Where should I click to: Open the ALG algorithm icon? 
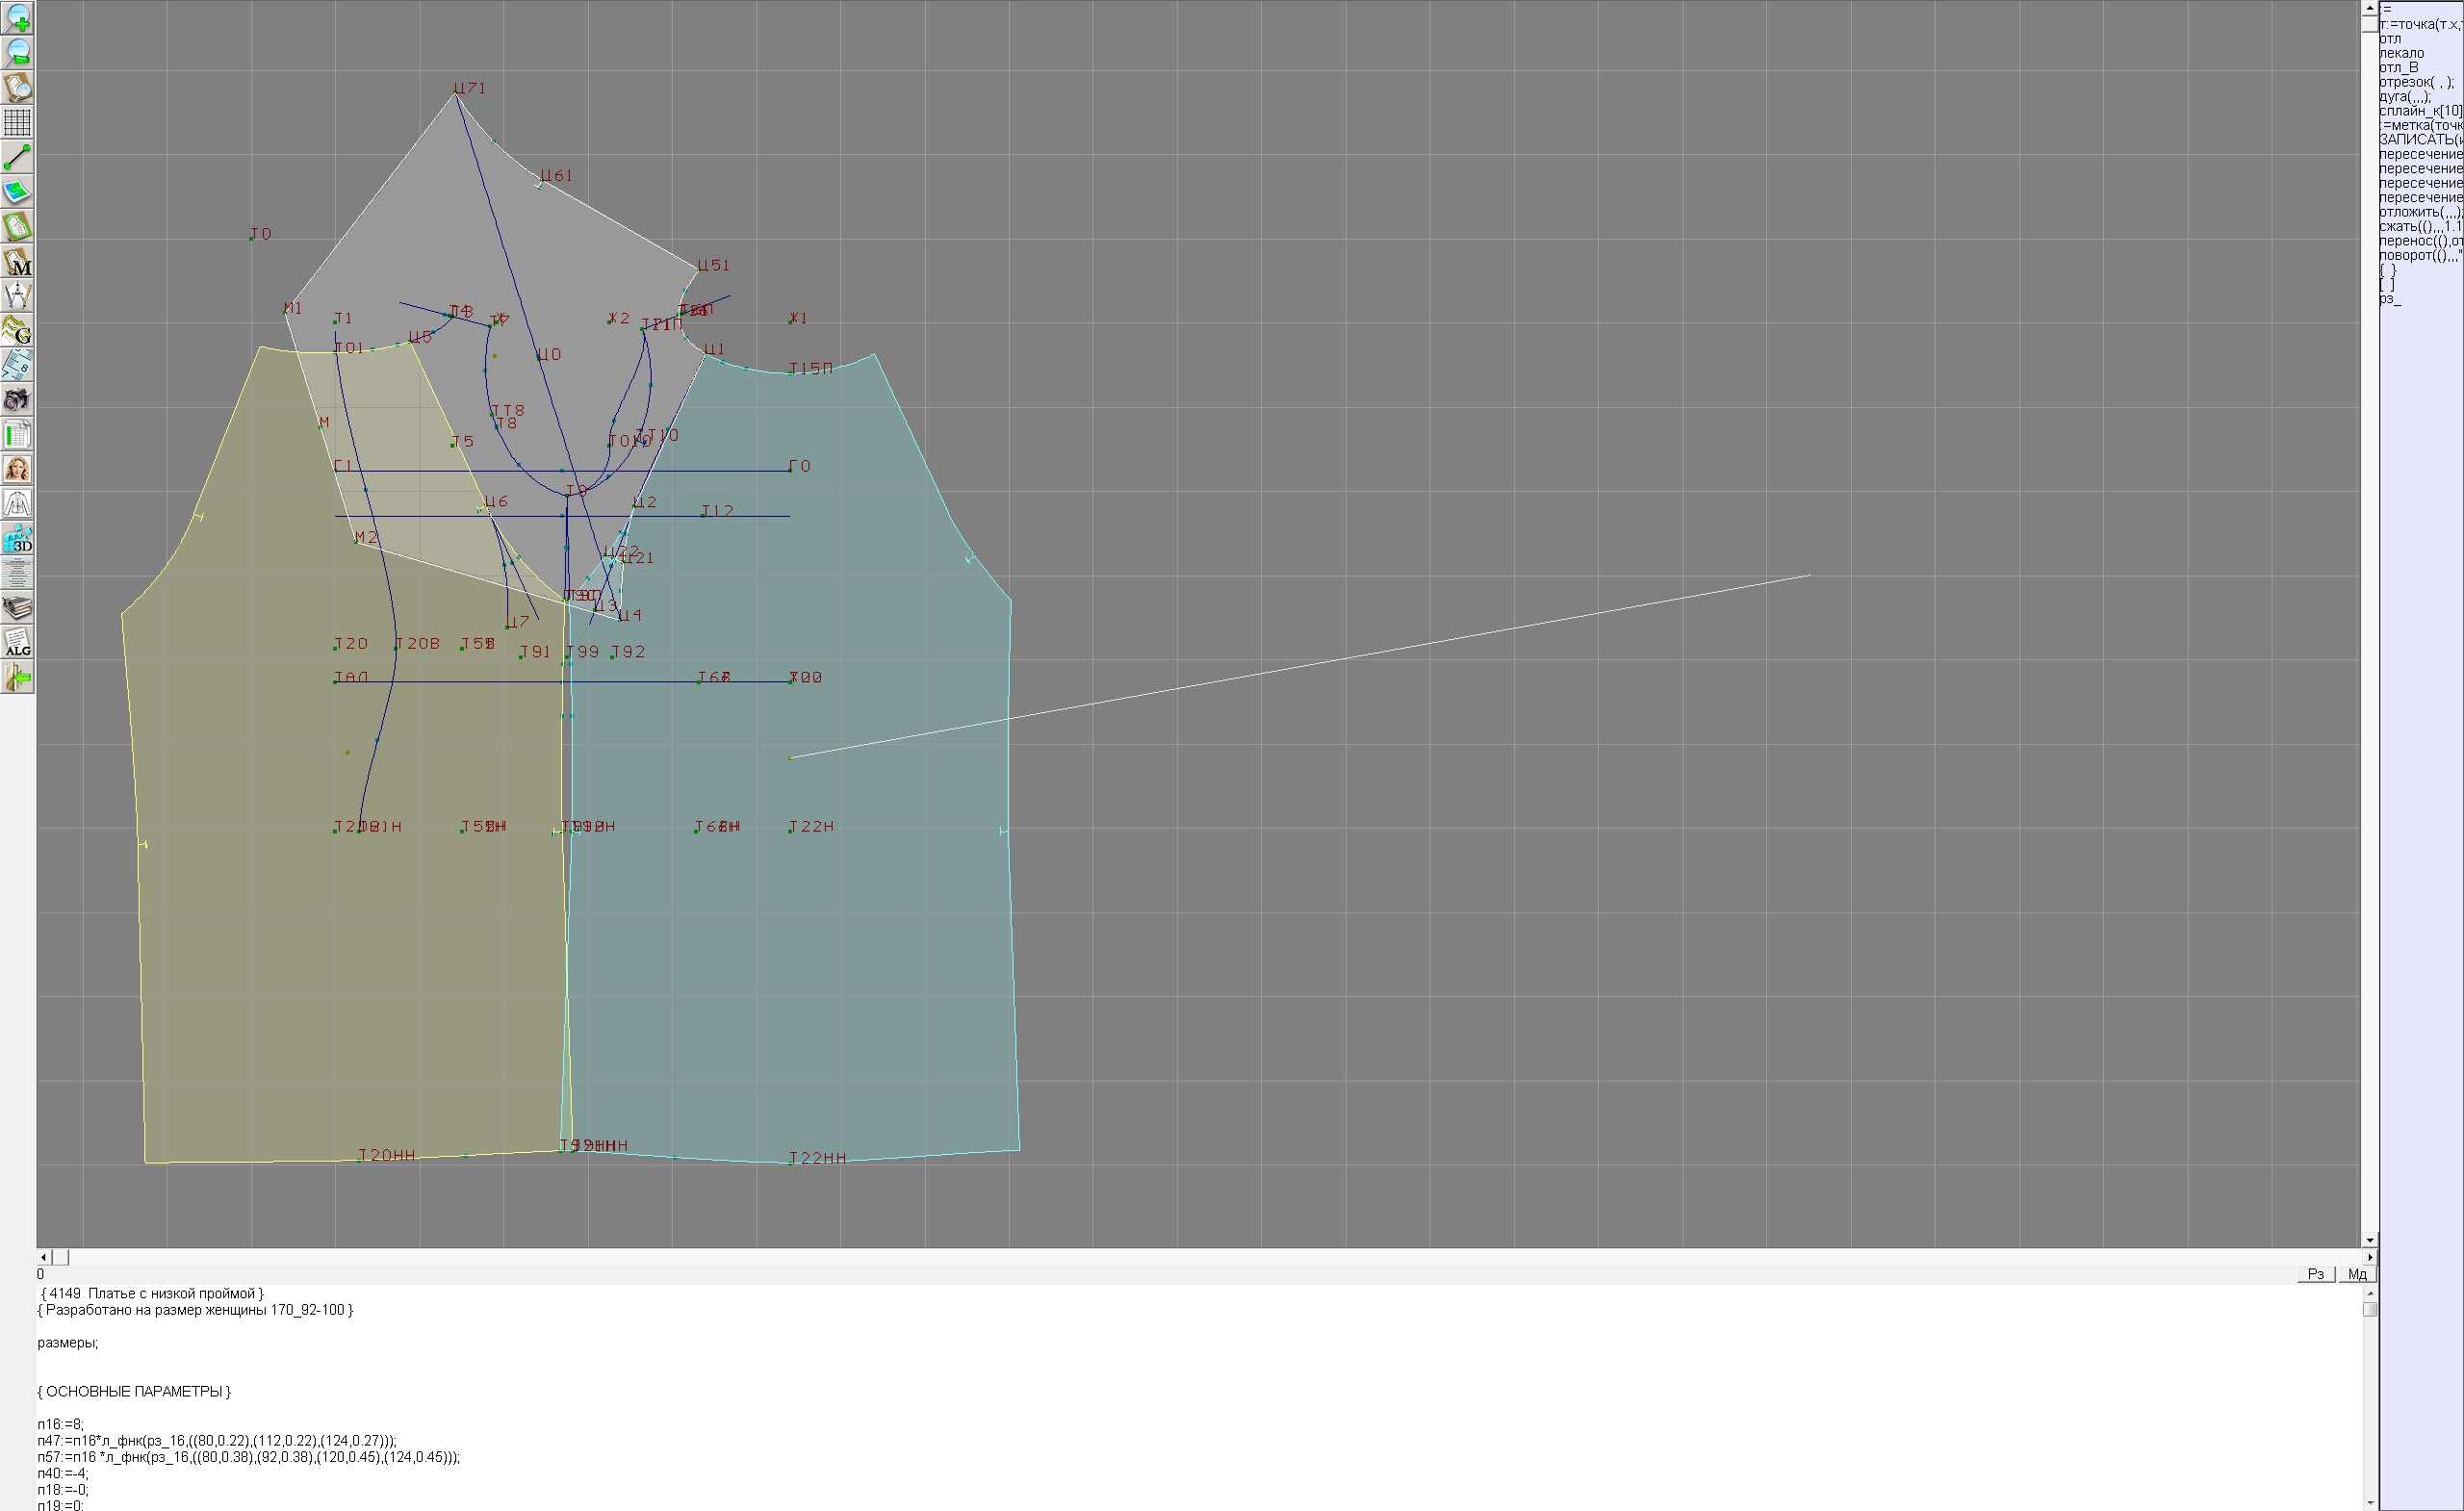point(17,643)
